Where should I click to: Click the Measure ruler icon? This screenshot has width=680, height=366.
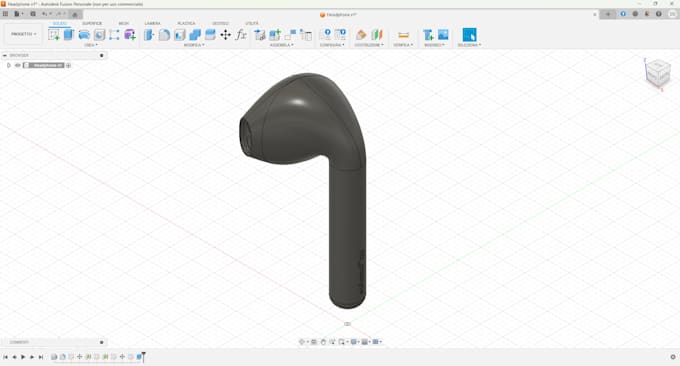point(403,35)
